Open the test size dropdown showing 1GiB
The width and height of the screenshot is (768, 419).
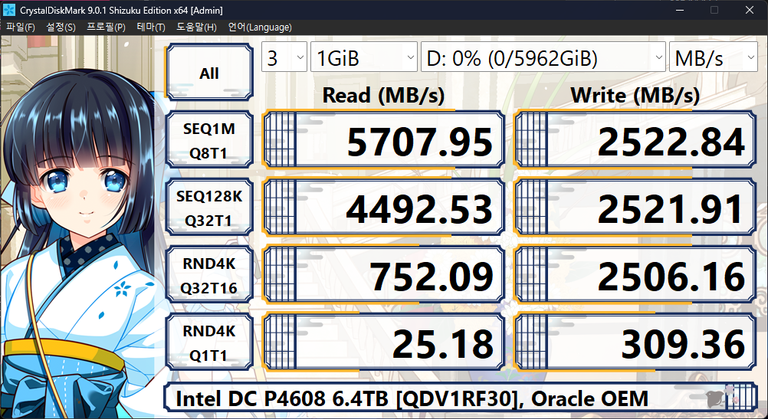(x=363, y=57)
